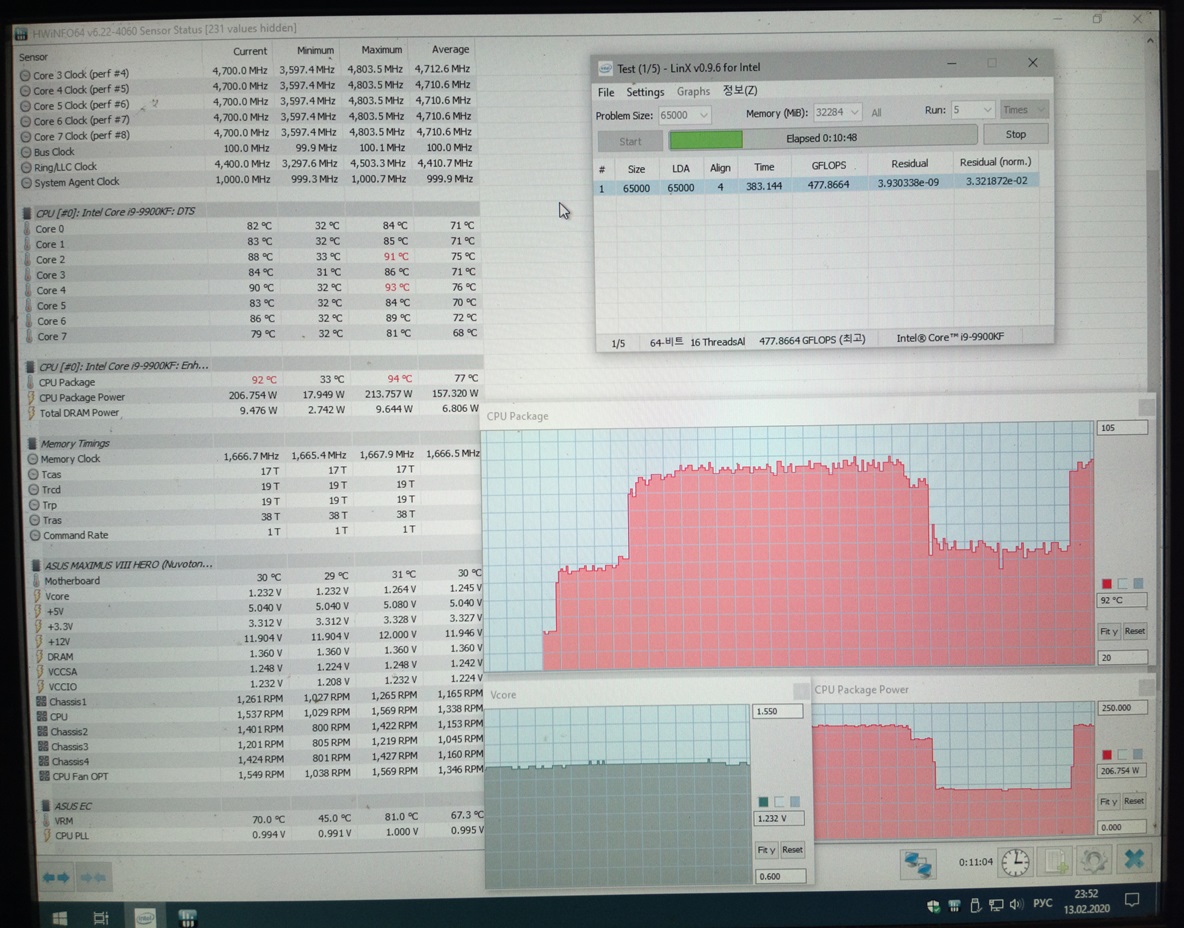Open Windows Security tray icon
The height and width of the screenshot is (928, 1184).
pyautogui.click(x=933, y=905)
